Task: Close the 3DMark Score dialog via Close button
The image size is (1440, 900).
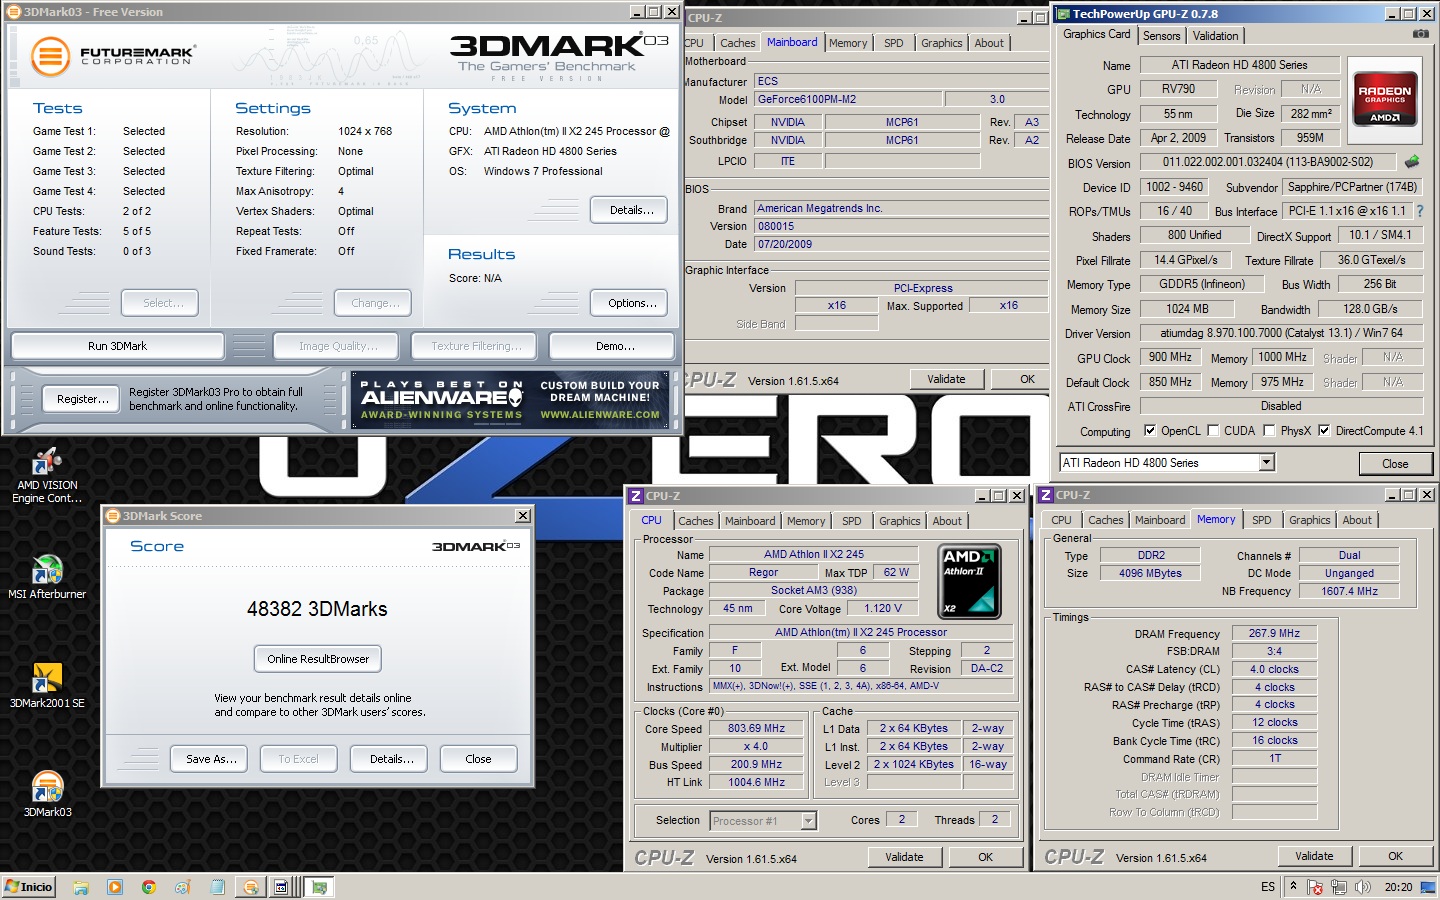Action: [478, 759]
